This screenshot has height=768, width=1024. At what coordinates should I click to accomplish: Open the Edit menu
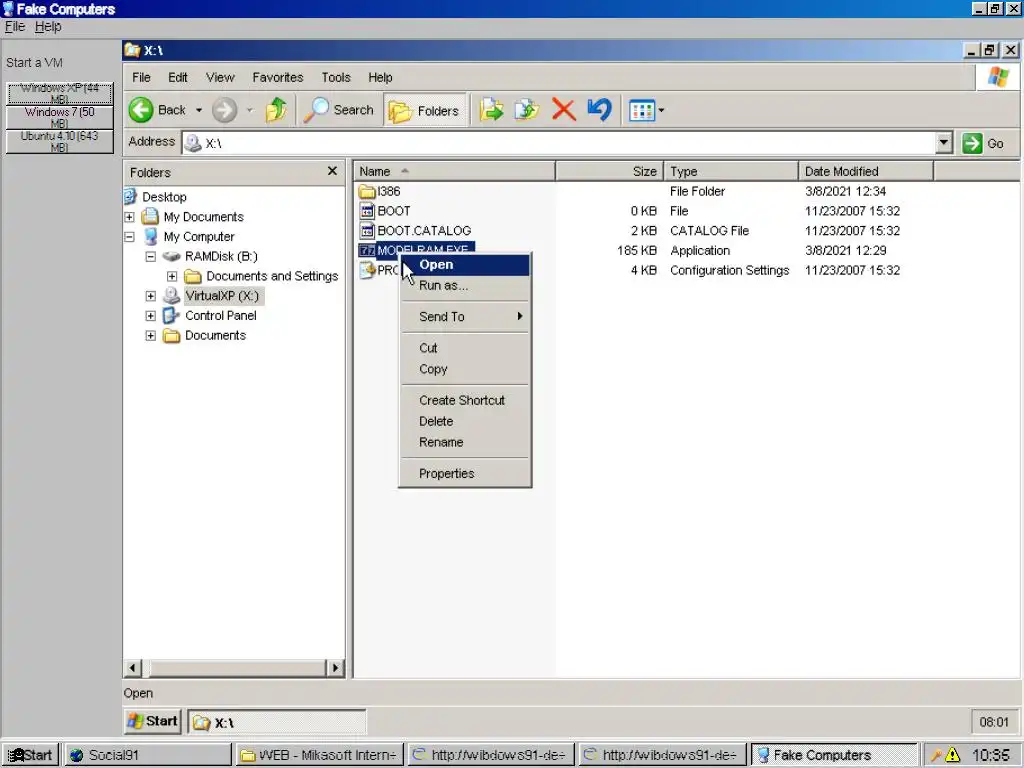pos(178,77)
